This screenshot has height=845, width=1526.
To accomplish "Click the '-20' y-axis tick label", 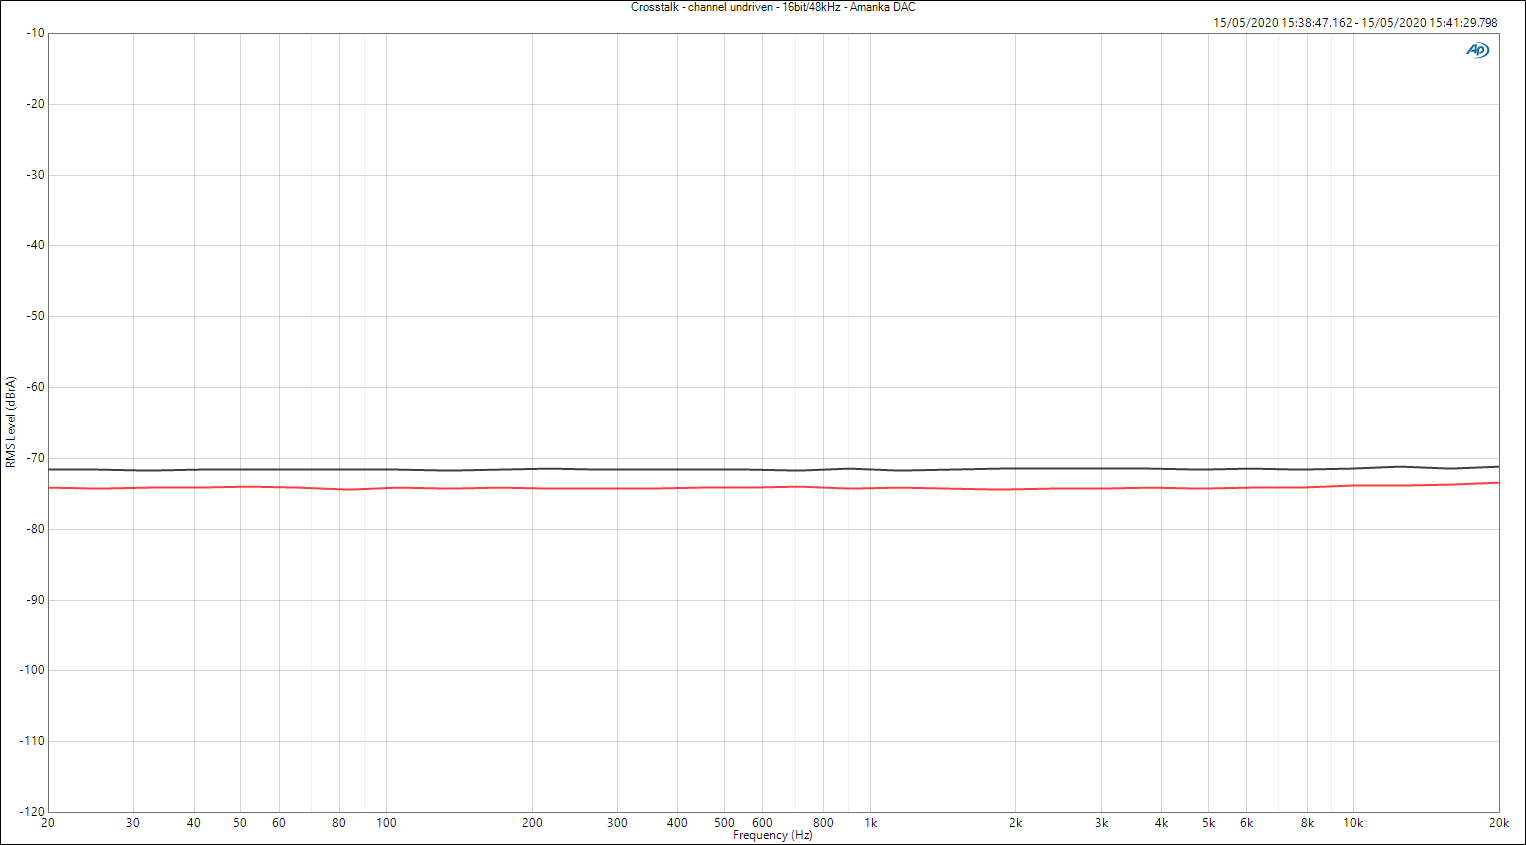I will [36, 104].
